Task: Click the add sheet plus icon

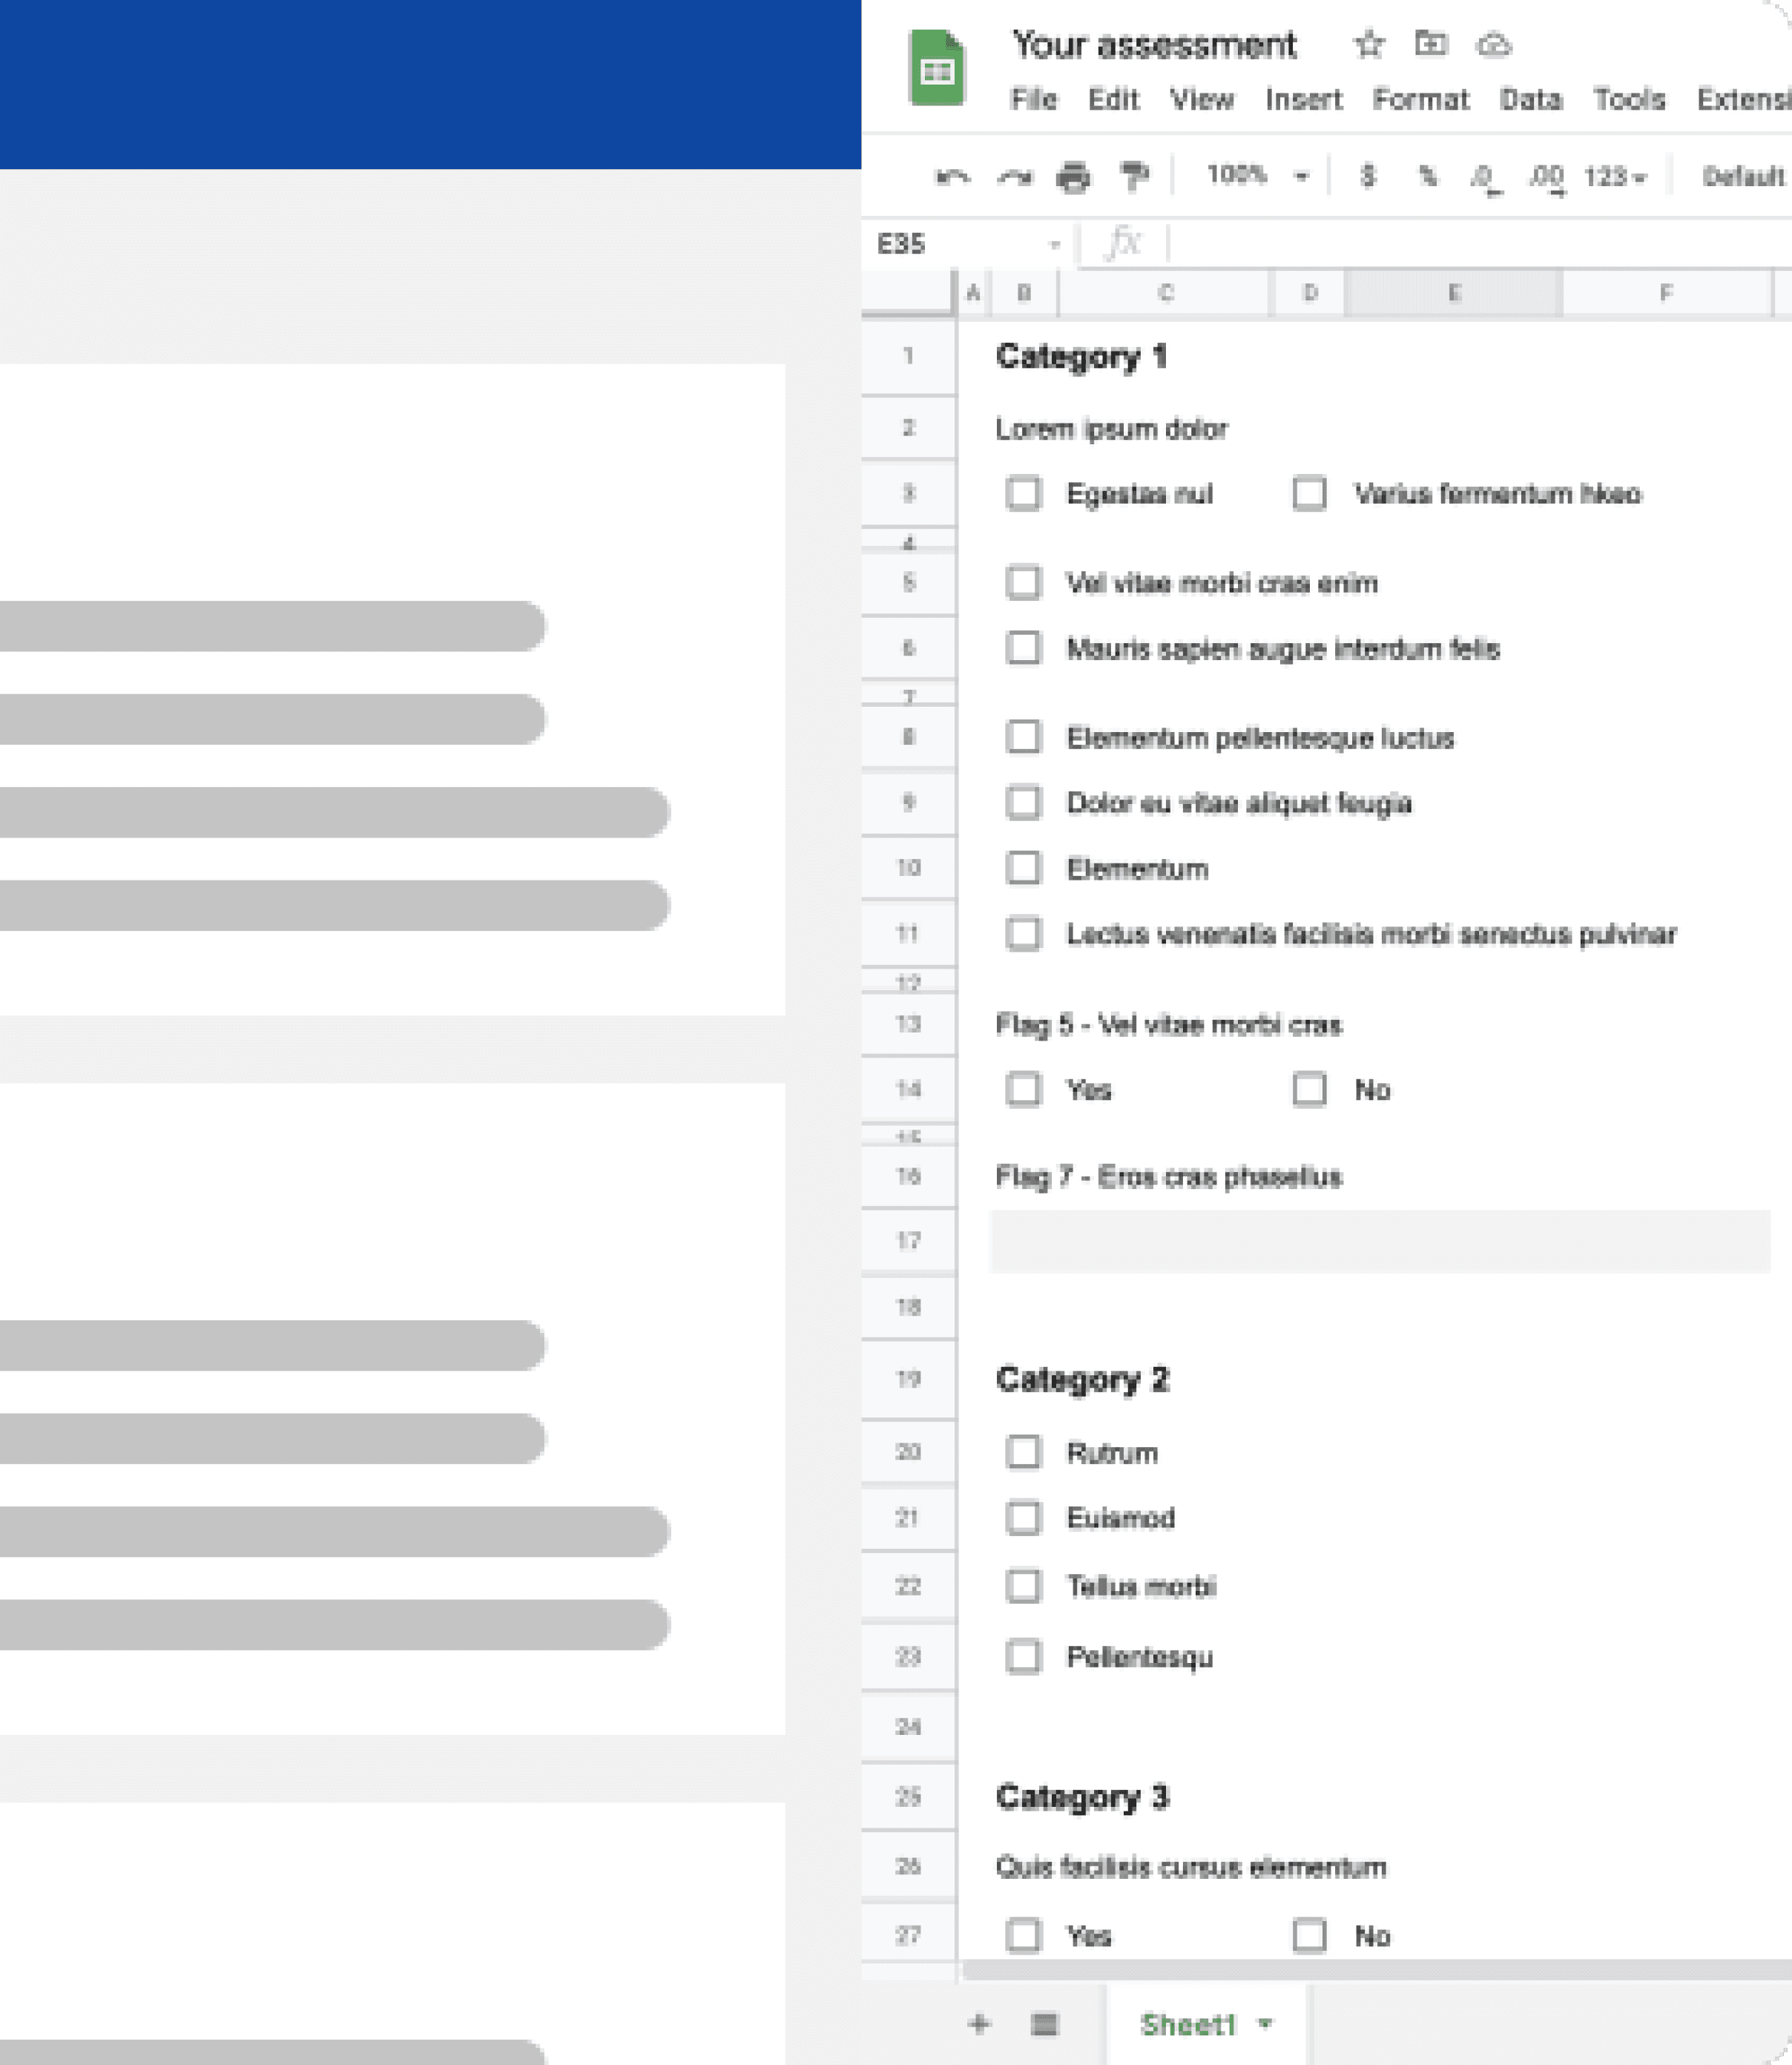Action: point(979,2024)
